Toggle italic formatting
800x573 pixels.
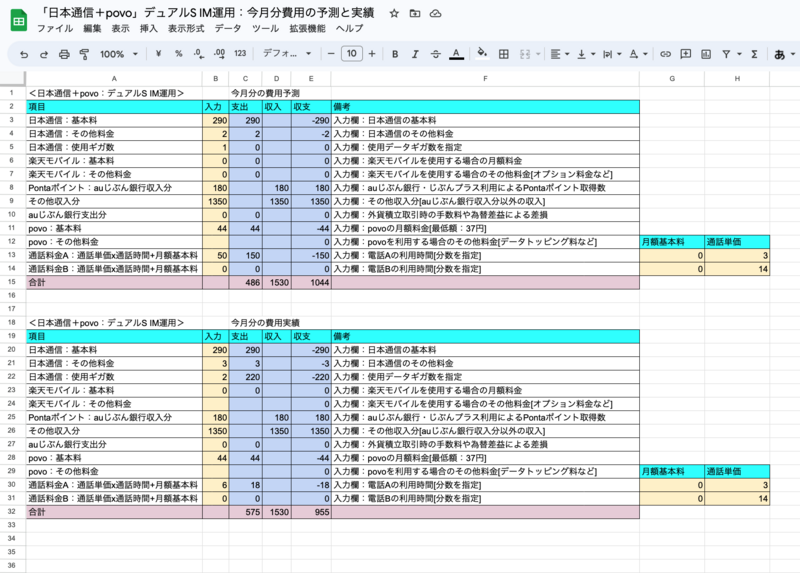coord(415,54)
